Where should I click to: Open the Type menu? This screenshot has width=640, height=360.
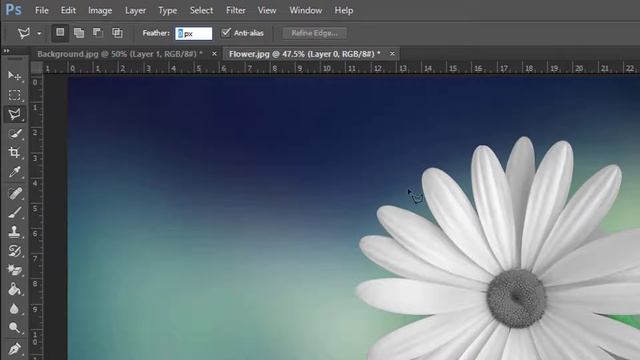click(x=167, y=11)
